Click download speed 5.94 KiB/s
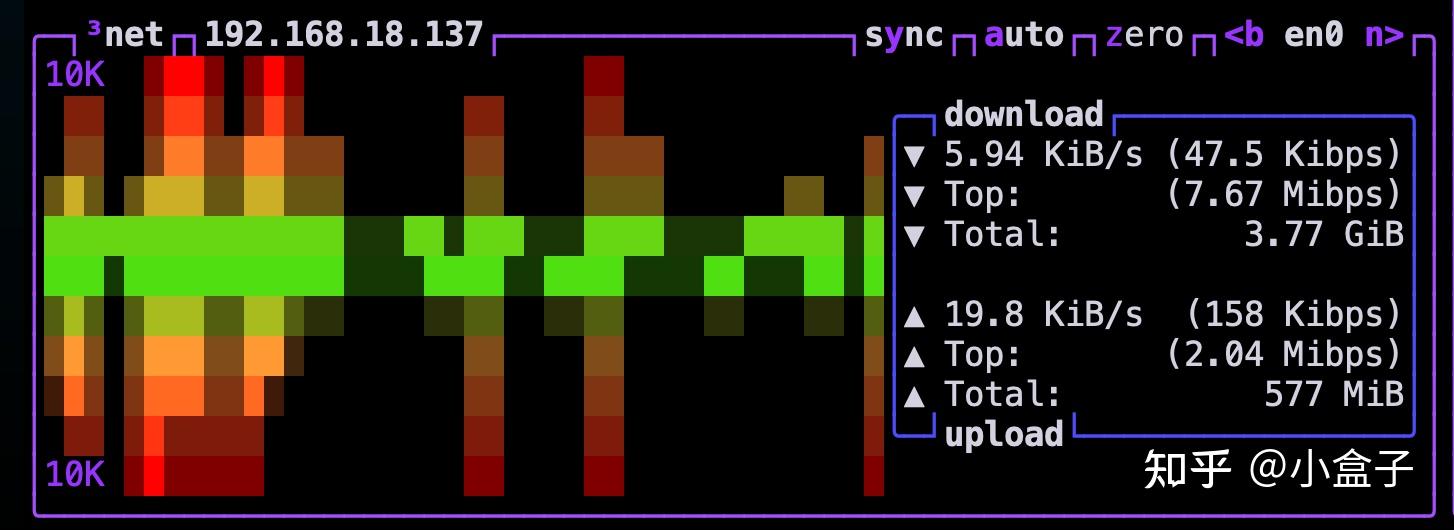 click(x=1044, y=155)
